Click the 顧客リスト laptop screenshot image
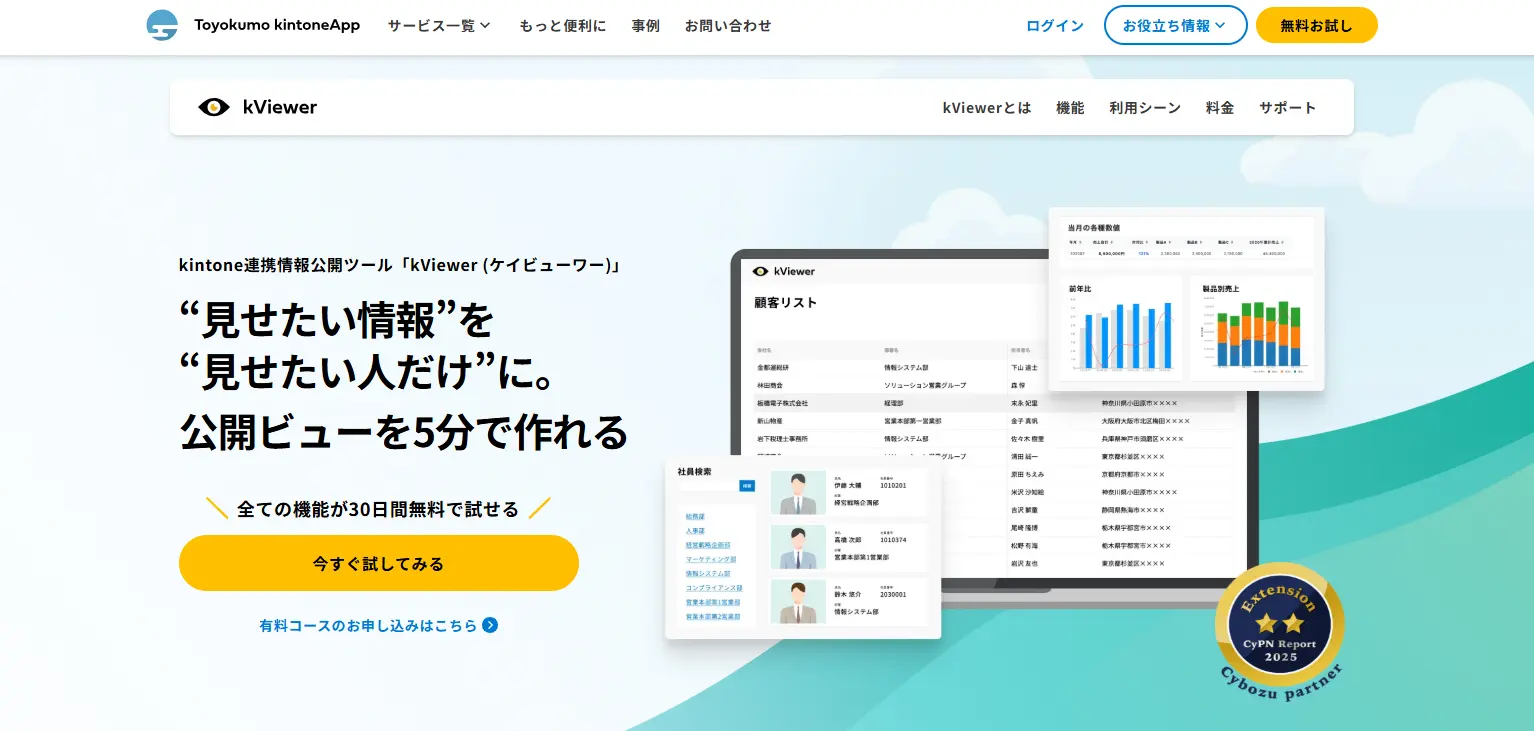 [992, 430]
